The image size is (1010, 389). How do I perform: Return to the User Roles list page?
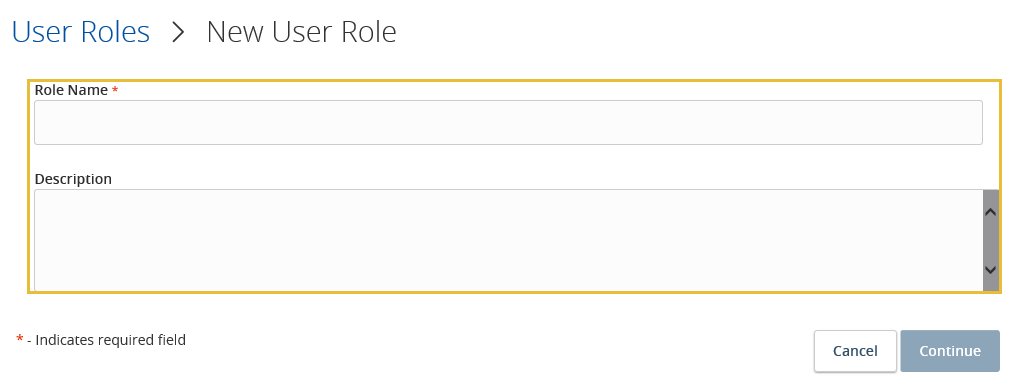pyautogui.click(x=81, y=32)
